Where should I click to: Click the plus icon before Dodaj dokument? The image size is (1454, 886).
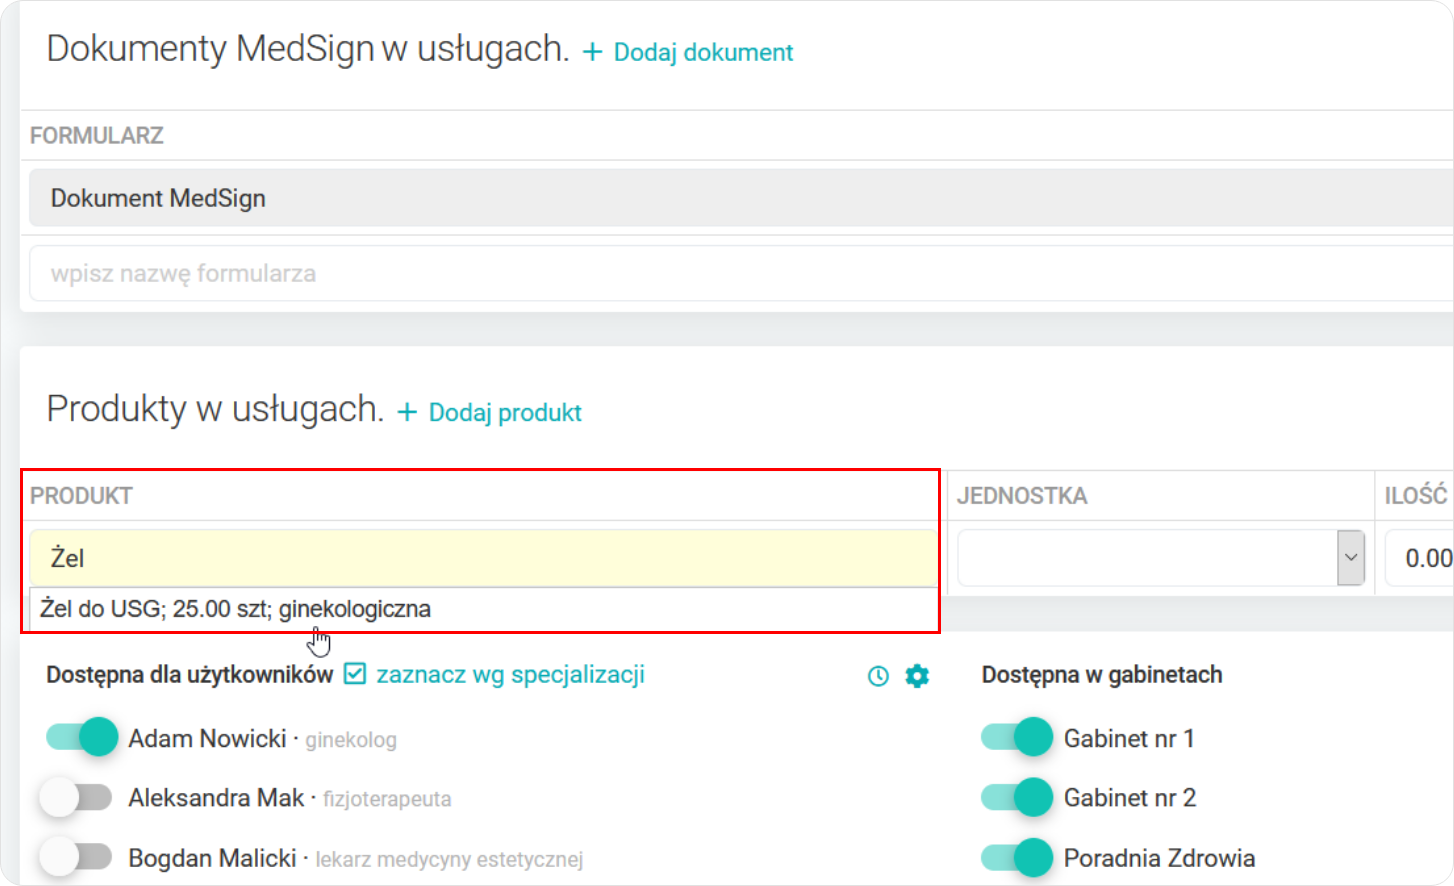593,52
